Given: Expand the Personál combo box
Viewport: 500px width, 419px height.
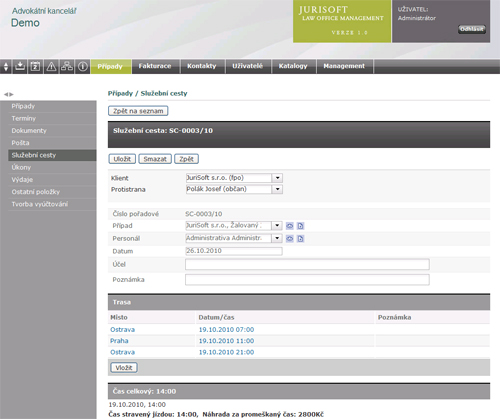Looking at the screenshot, I should [277, 238].
